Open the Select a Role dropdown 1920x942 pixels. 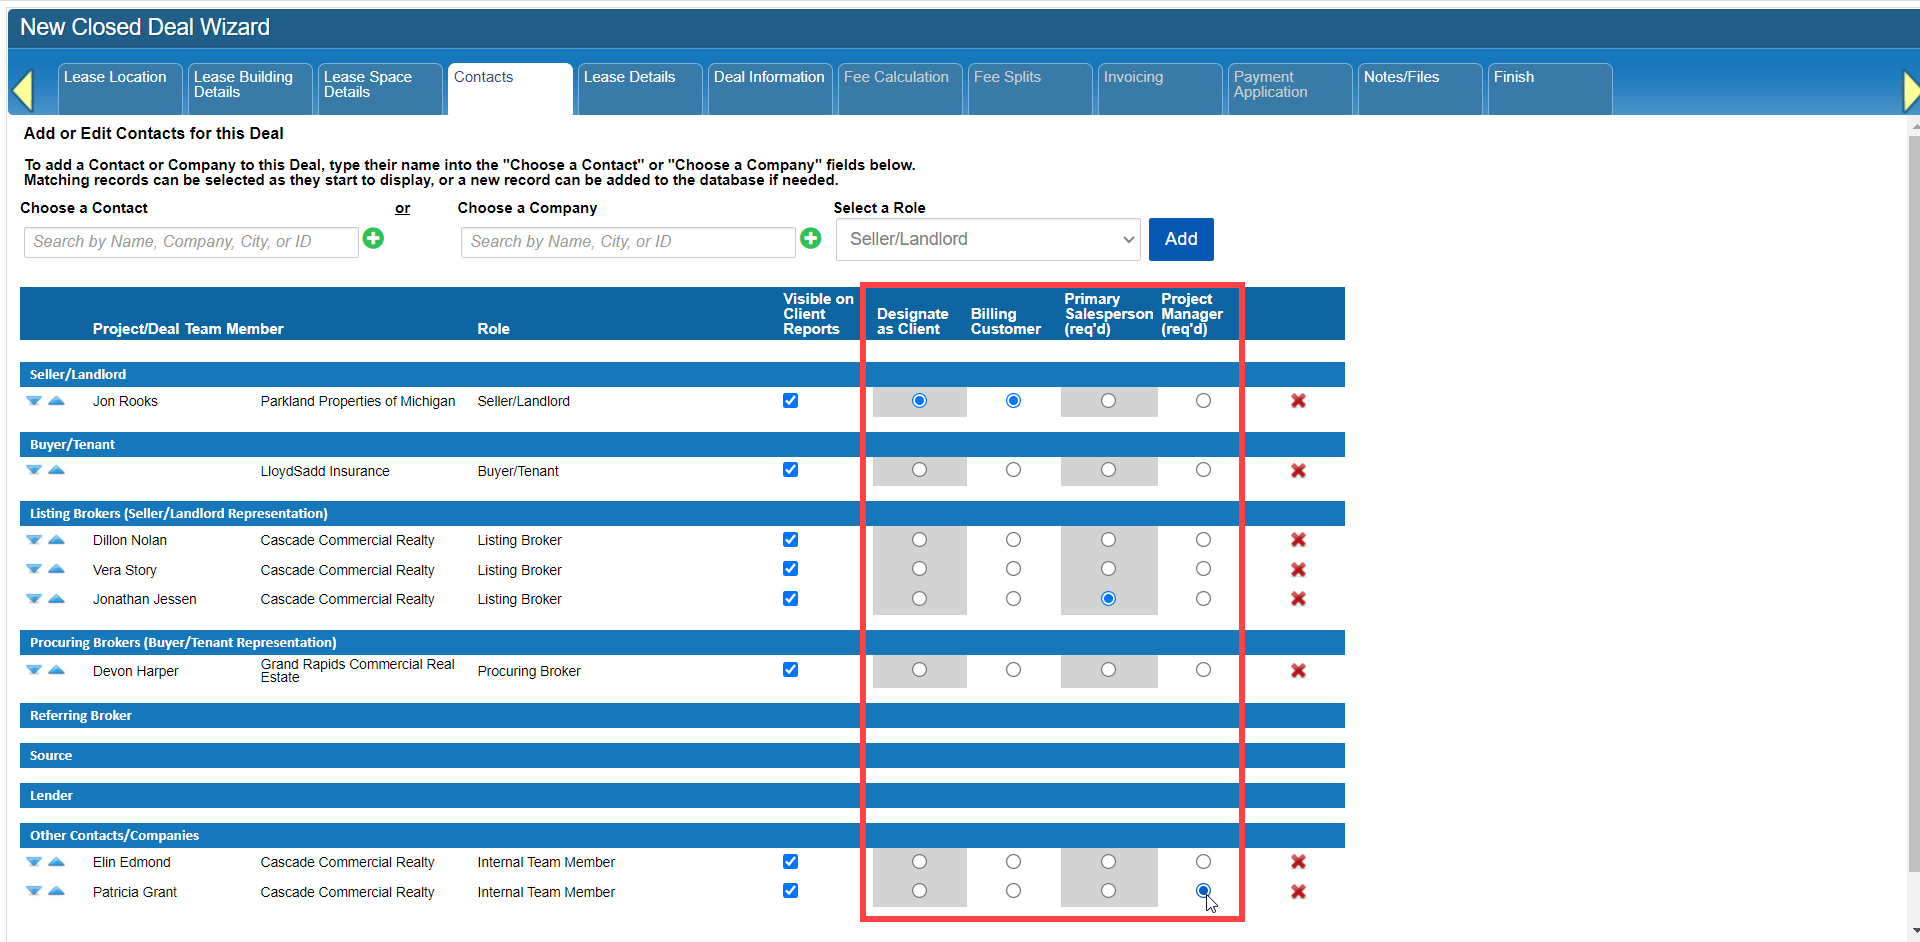[988, 240]
